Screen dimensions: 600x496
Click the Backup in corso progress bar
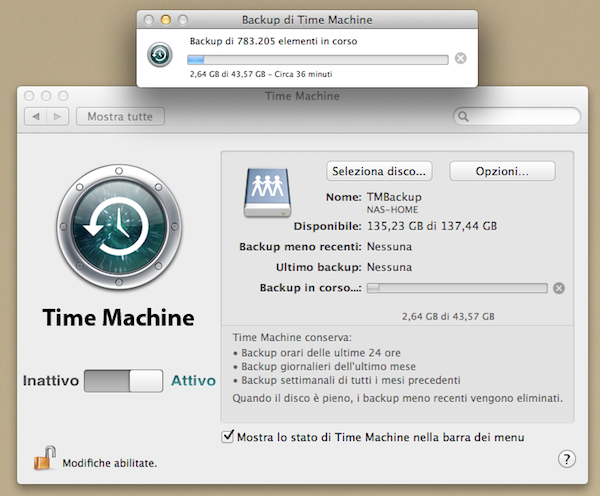456,289
